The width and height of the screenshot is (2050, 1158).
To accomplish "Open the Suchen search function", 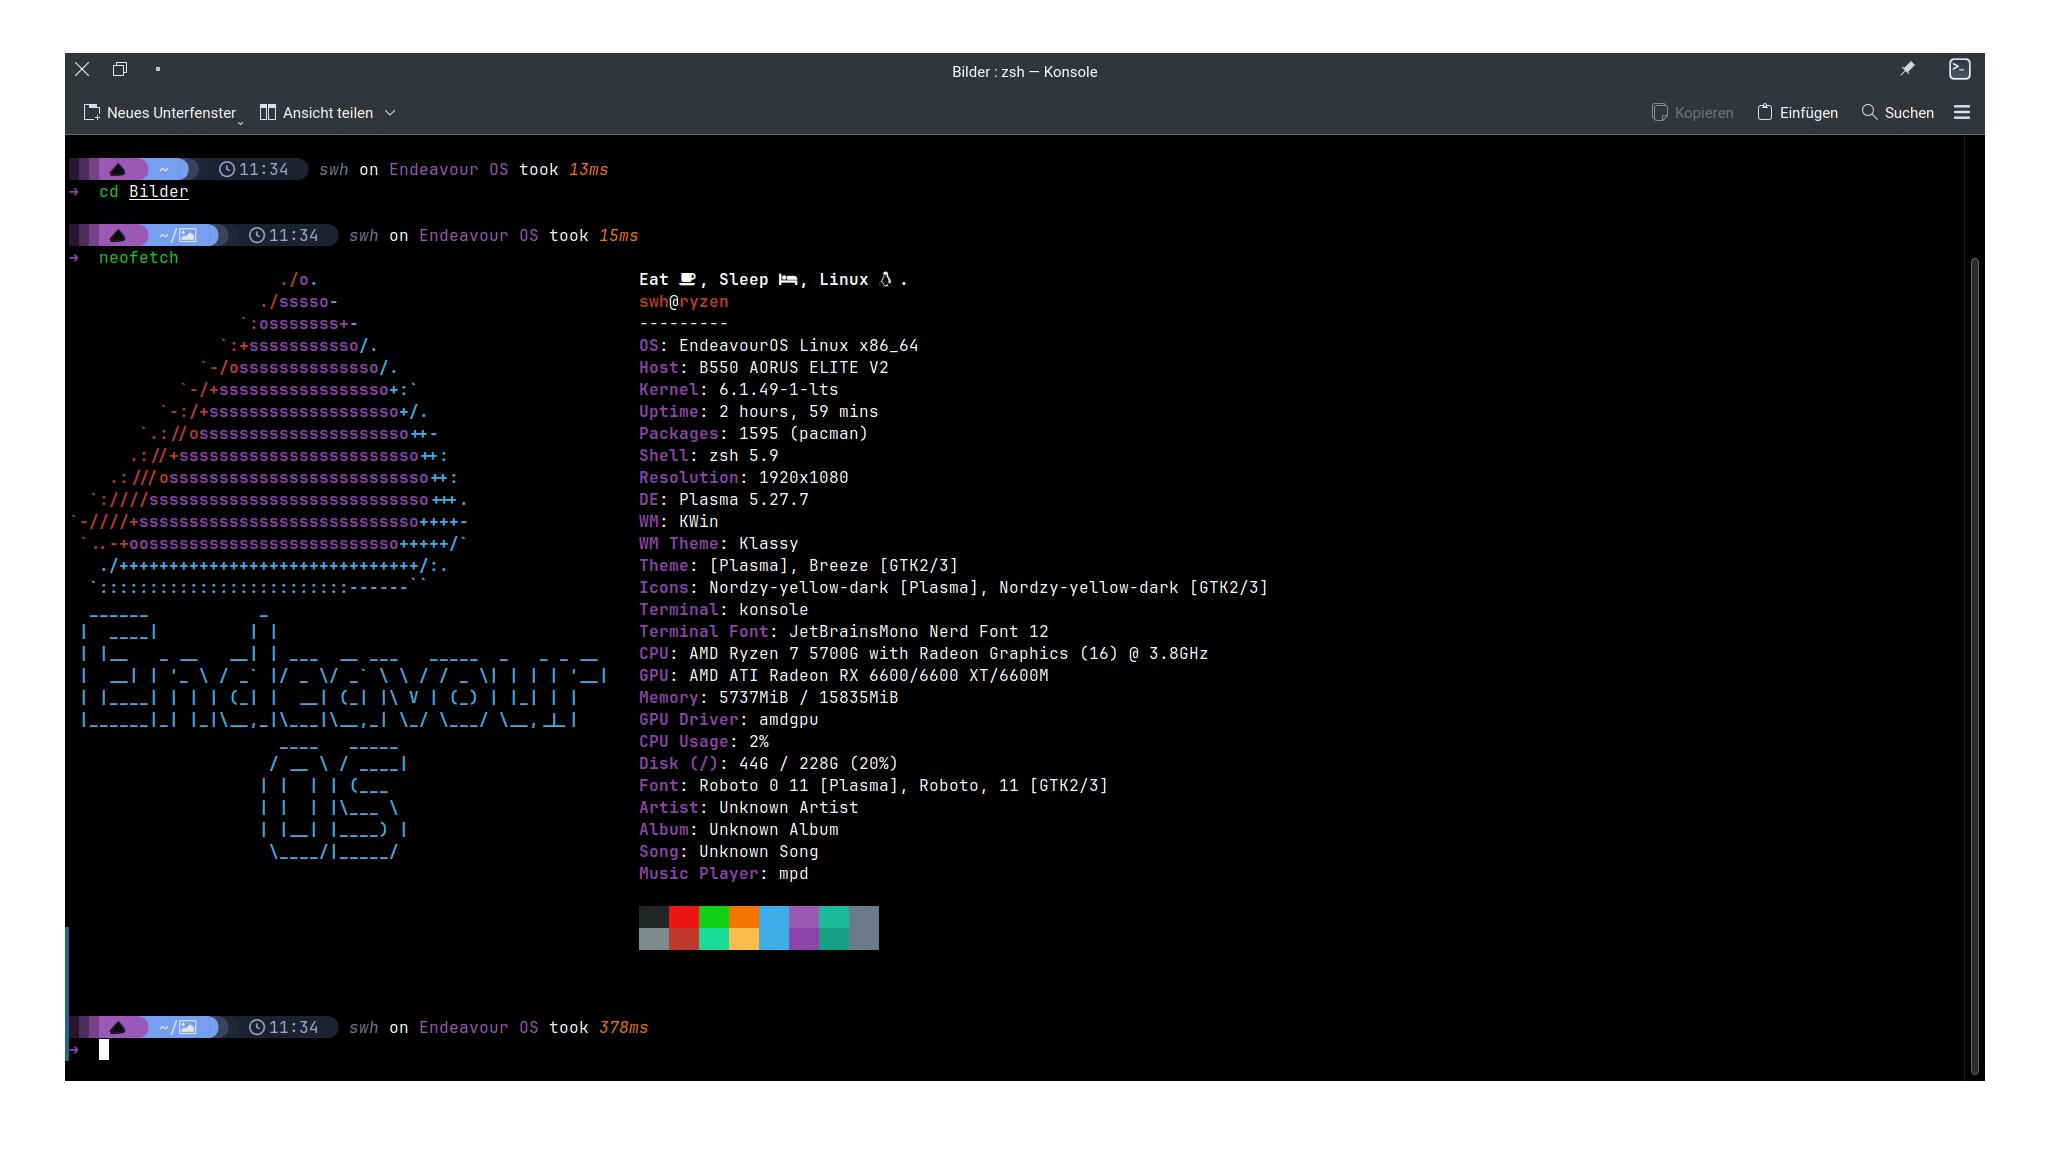I will (1897, 113).
